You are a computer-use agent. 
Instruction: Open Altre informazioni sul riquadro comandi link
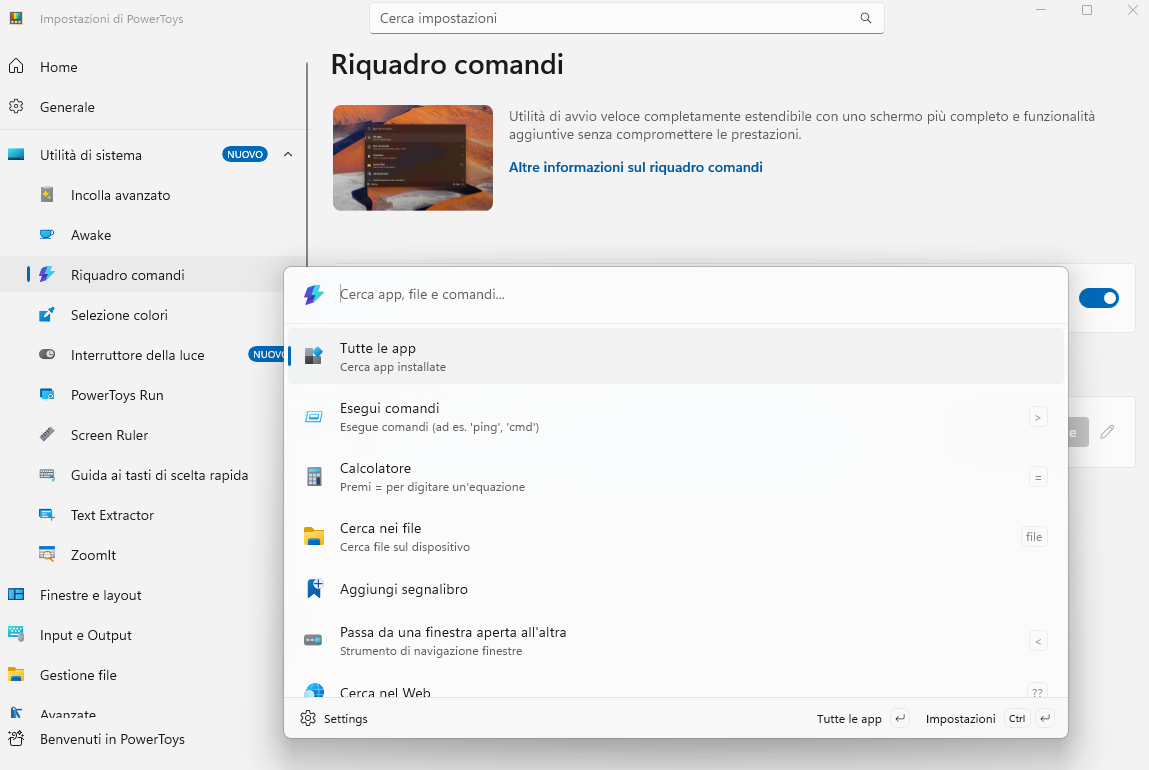point(635,167)
